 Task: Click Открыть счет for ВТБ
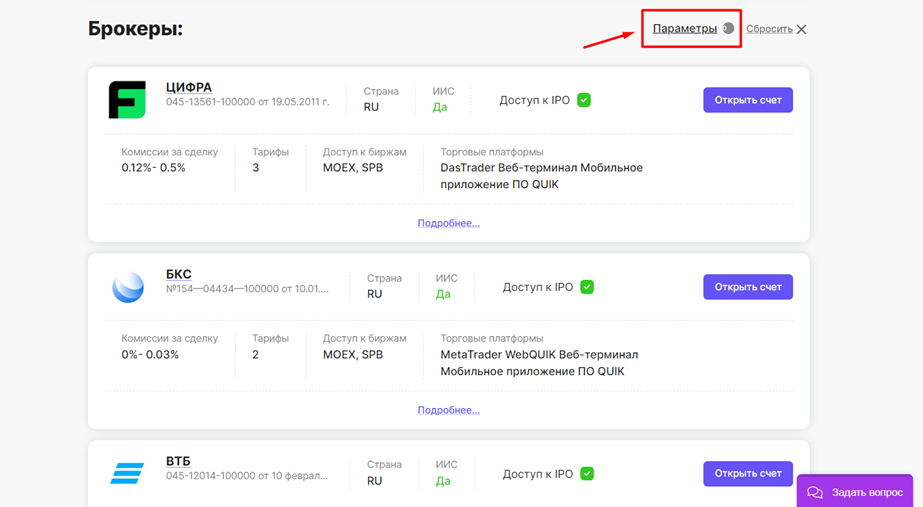pos(748,473)
